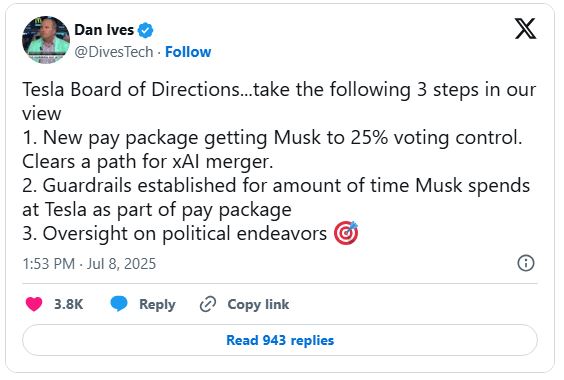Open Dan Ives' profile avatar picture

(46, 40)
